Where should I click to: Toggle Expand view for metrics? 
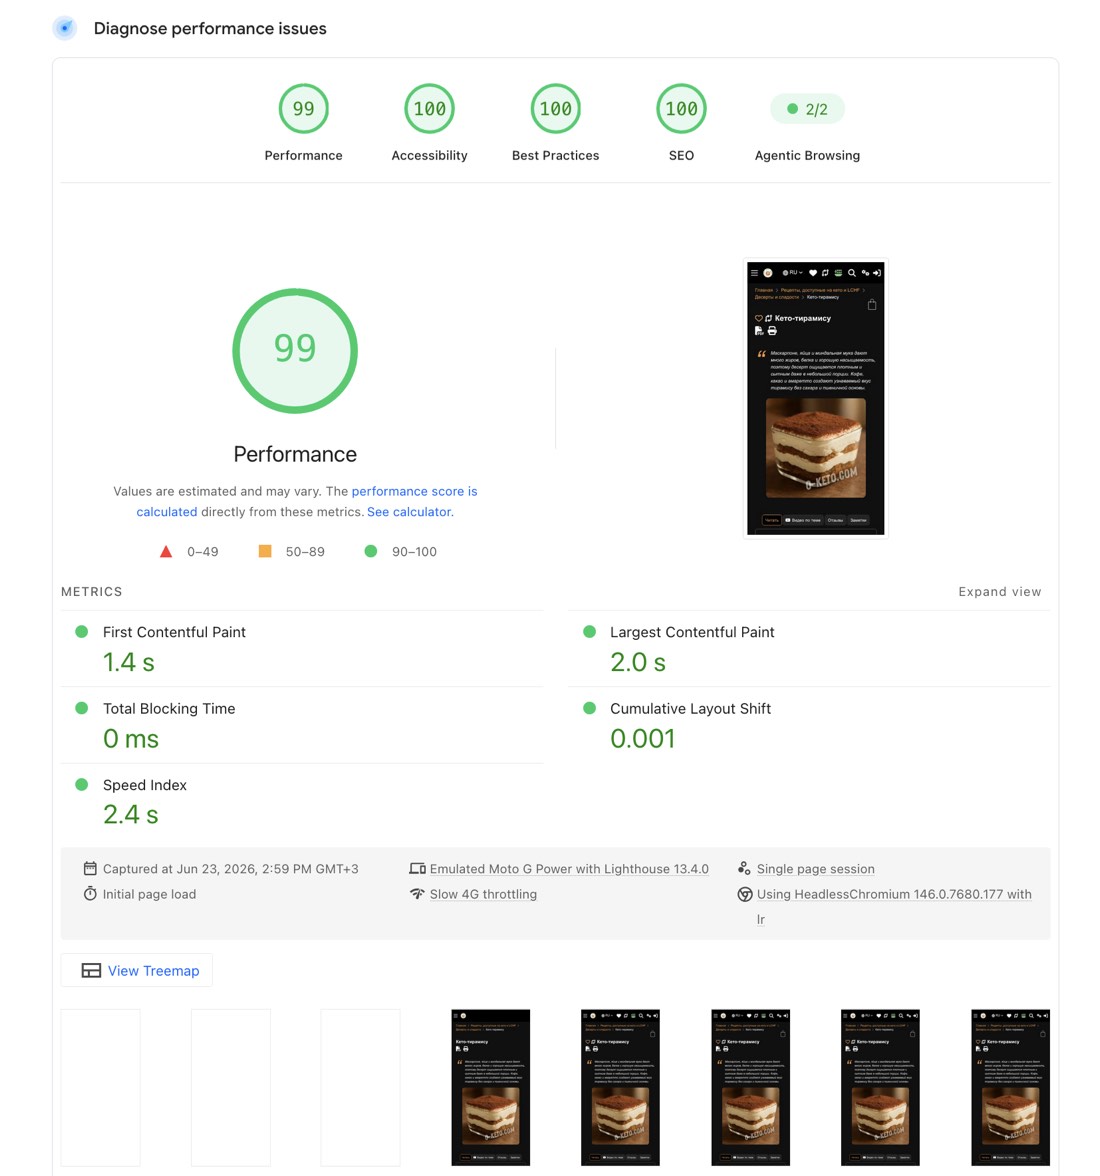(x=1000, y=592)
